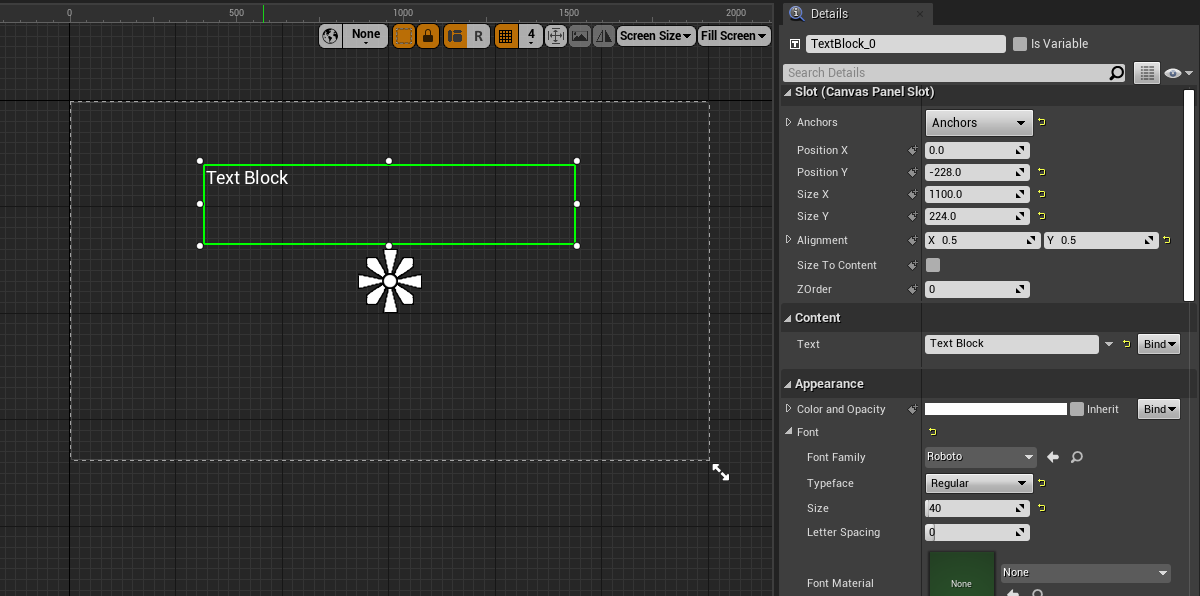Image resolution: width=1200 pixels, height=596 pixels.
Task: Collapse the Appearance section
Action: (x=788, y=384)
